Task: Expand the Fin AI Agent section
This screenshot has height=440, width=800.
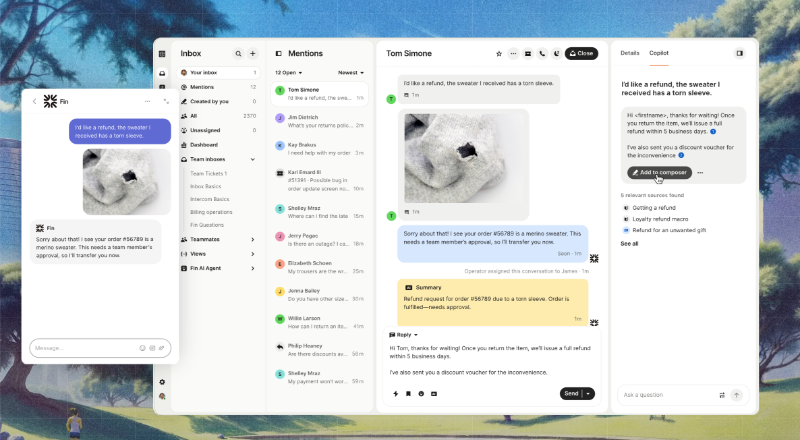Action: pos(253,268)
